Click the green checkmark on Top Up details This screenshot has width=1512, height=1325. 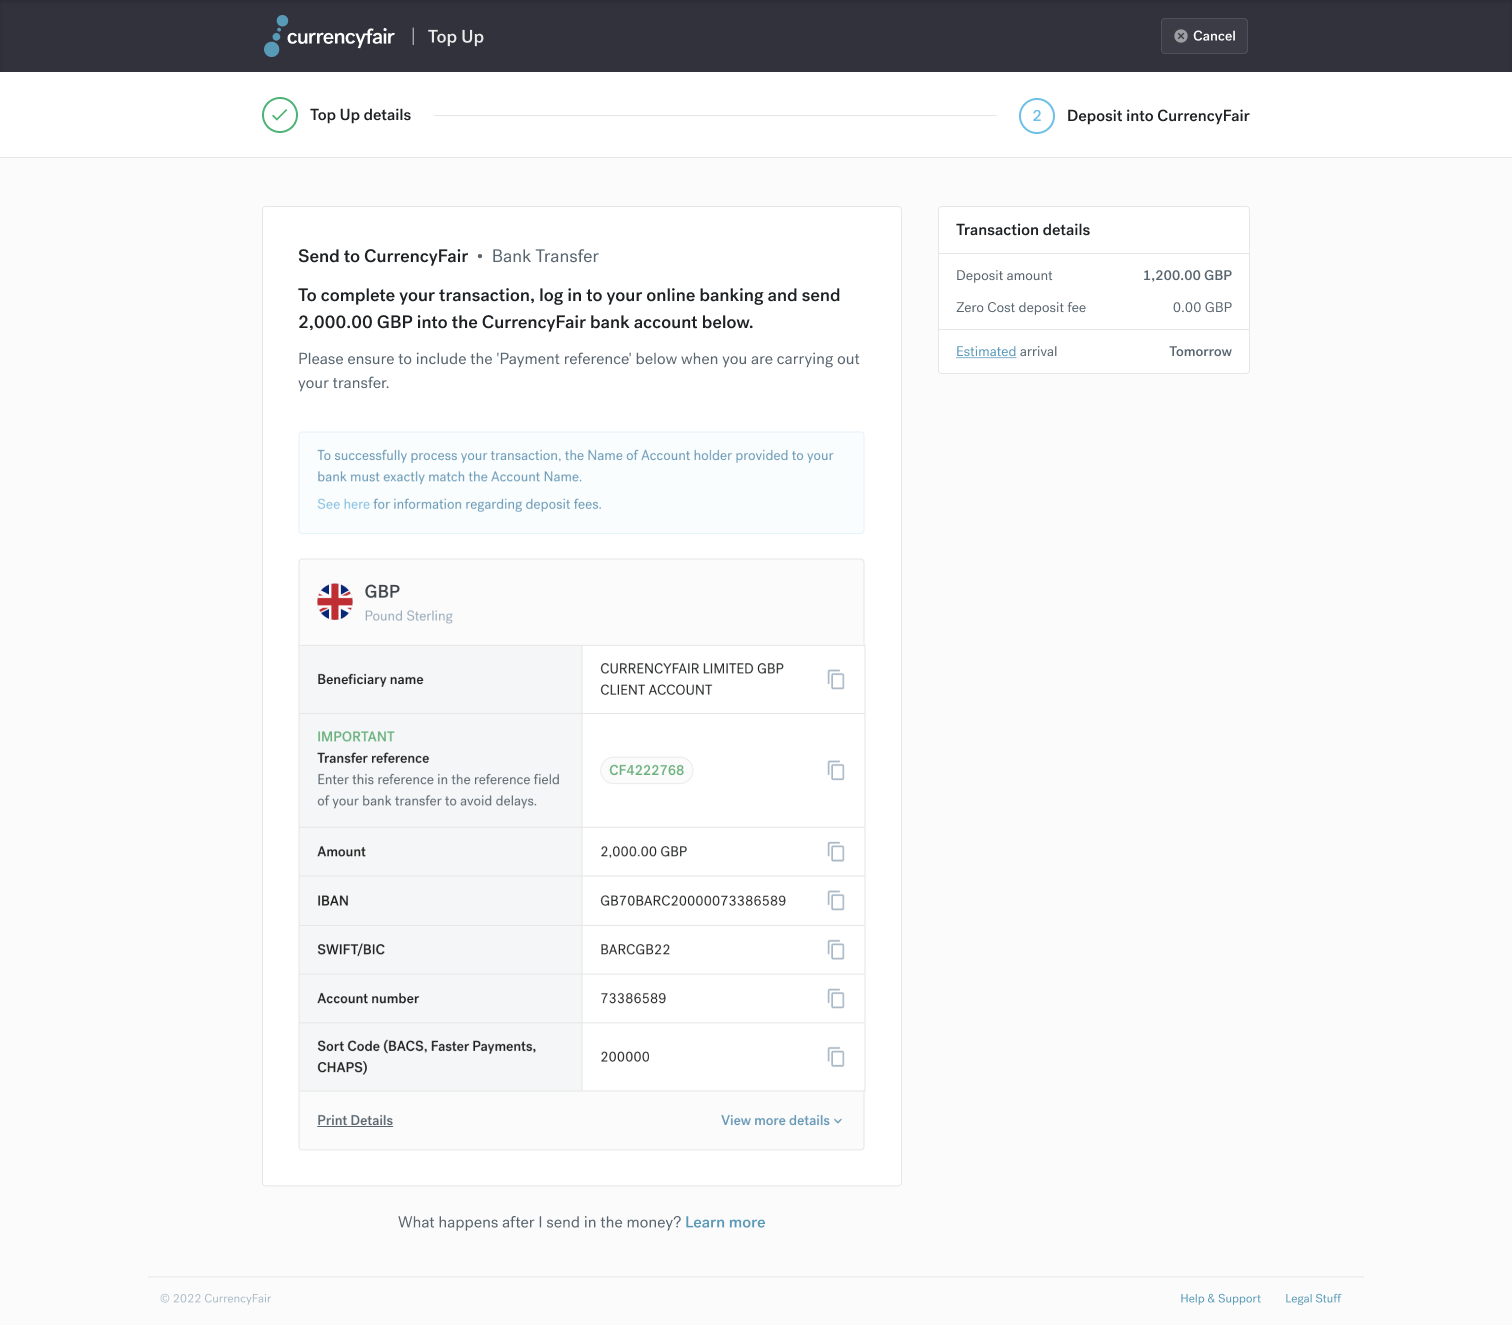pyautogui.click(x=279, y=115)
